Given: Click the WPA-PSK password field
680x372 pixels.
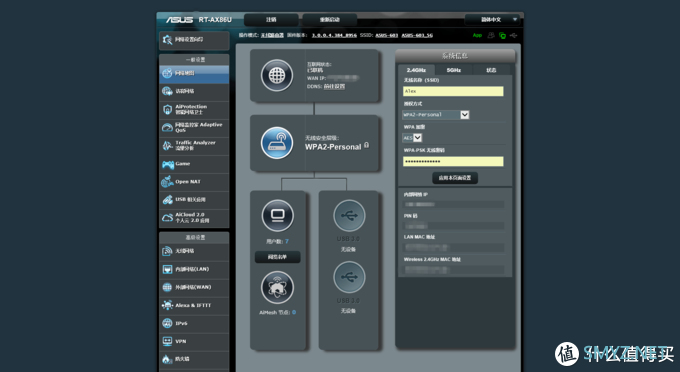Looking at the screenshot, I should point(453,161).
